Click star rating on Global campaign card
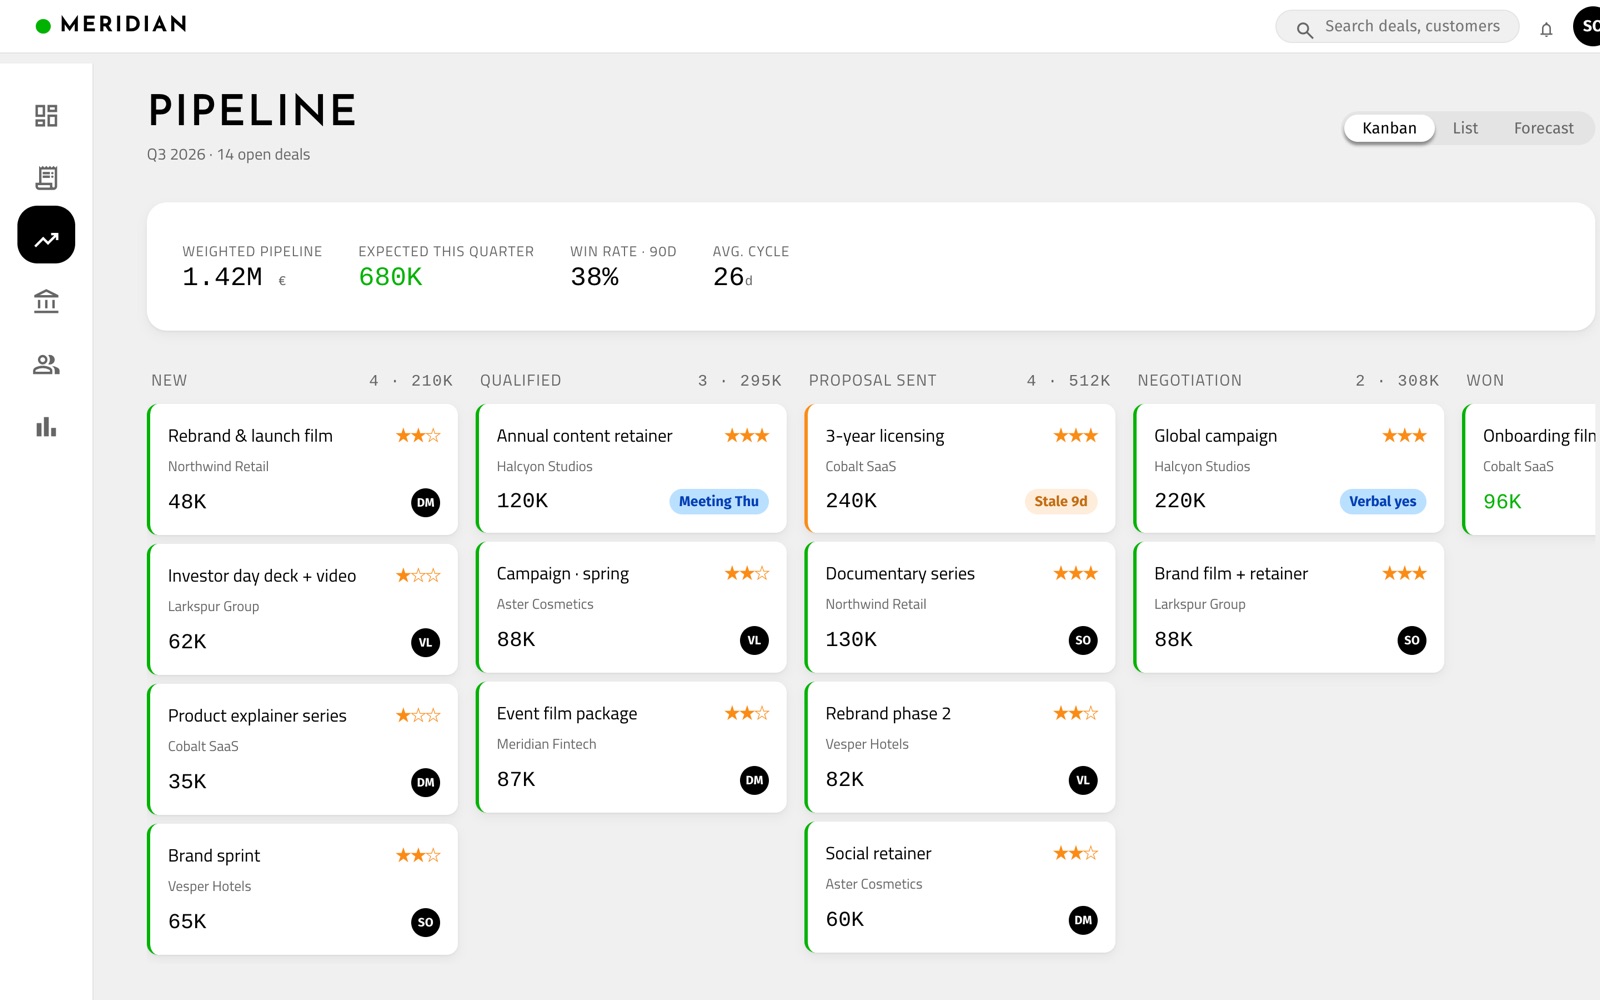This screenshot has height=1000, width=1600. click(x=1405, y=435)
